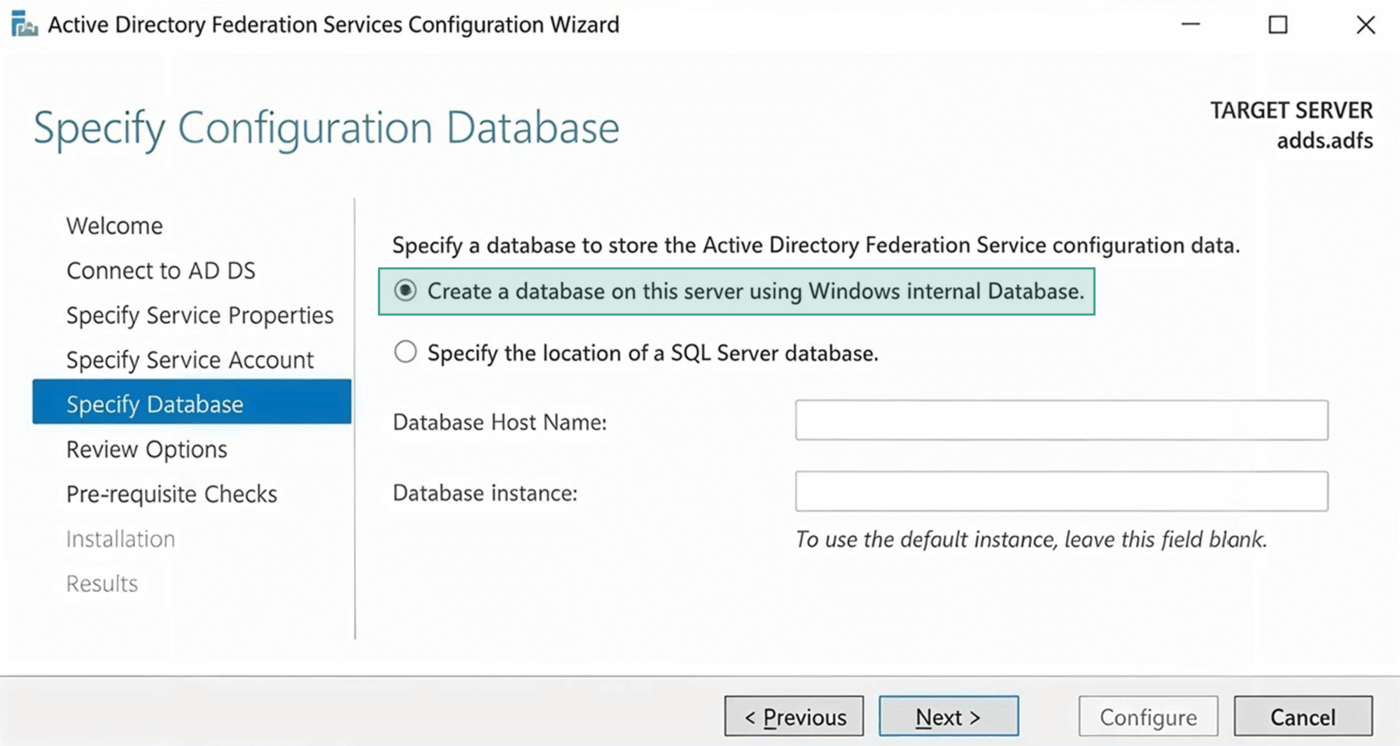Screen dimensions: 1400x746
Task: Proceed with the Next button
Action: point(948,717)
